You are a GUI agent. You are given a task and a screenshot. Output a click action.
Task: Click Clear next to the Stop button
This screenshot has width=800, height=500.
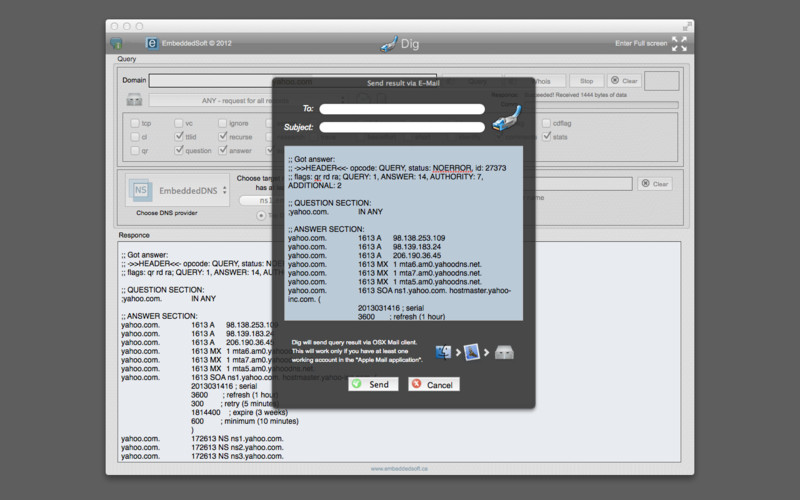click(624, 81)
